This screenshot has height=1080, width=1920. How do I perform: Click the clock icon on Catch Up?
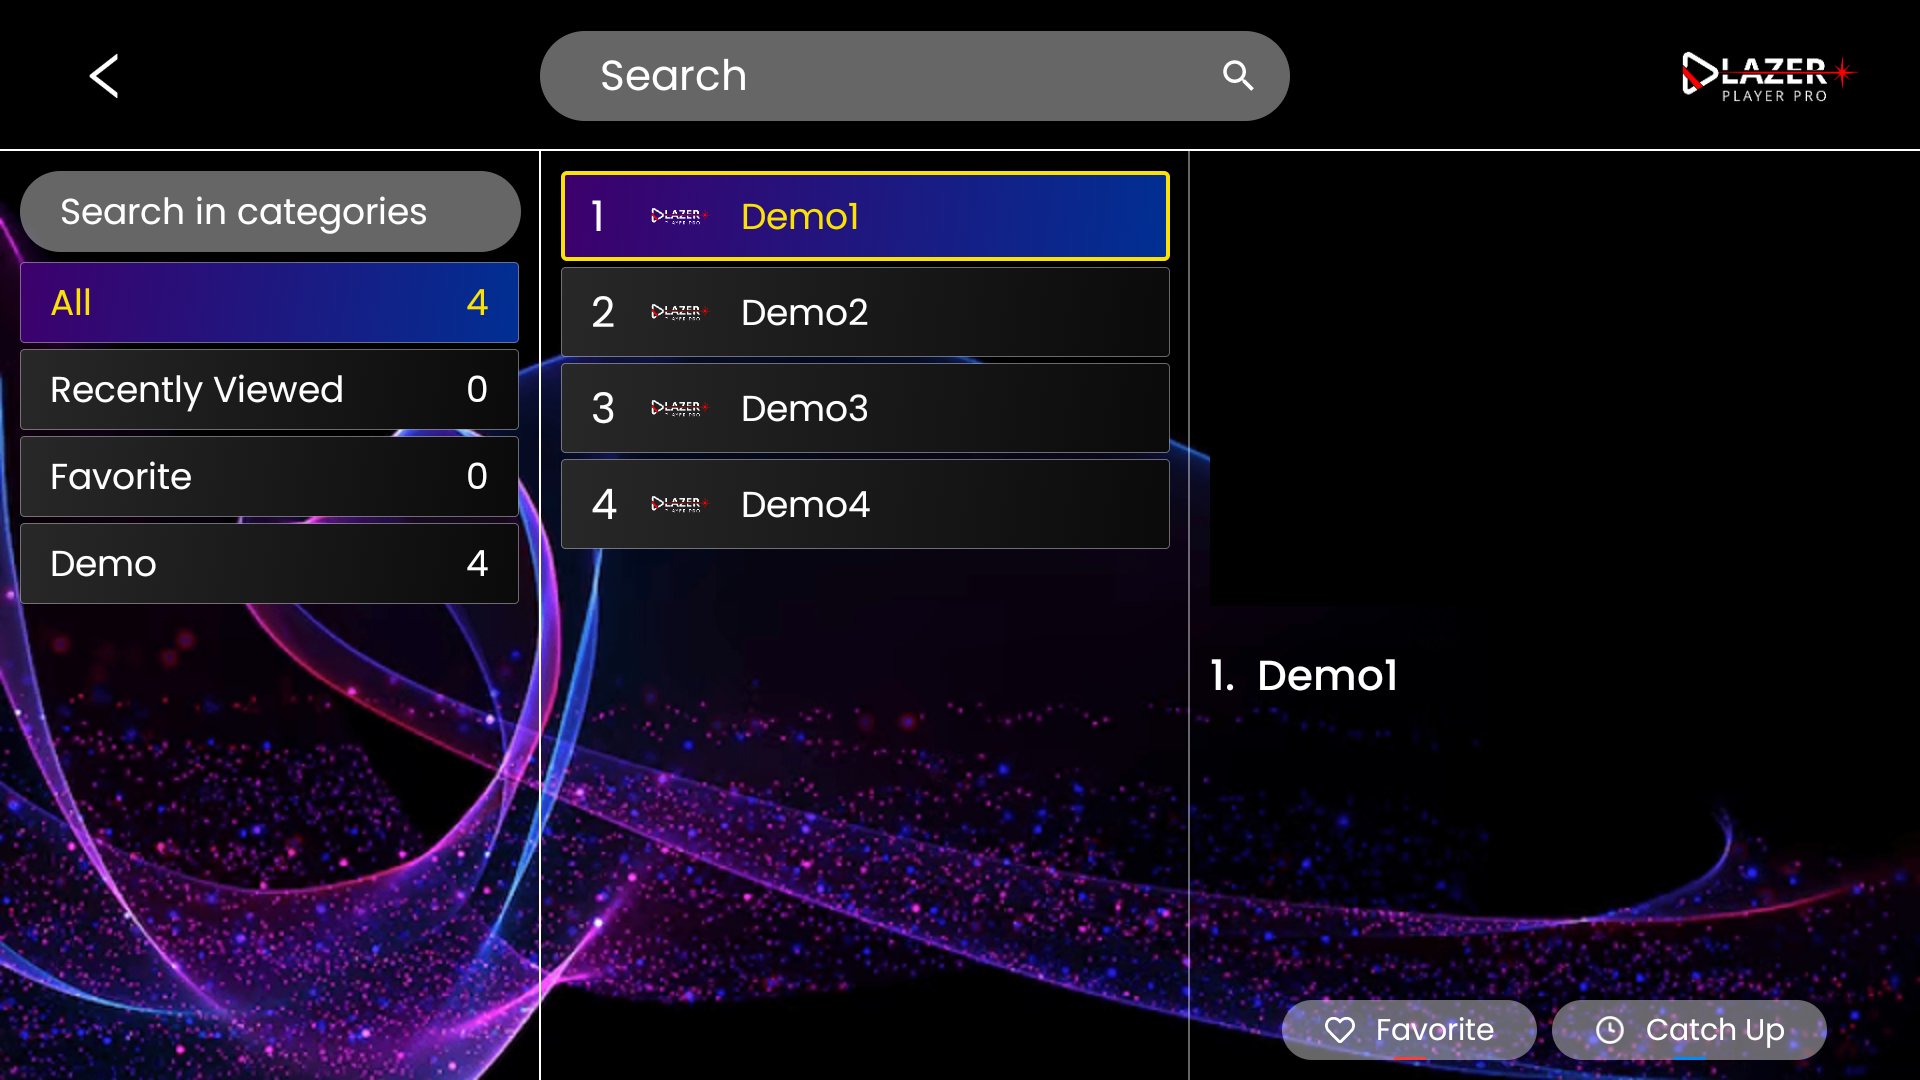click(1609, 1030)
